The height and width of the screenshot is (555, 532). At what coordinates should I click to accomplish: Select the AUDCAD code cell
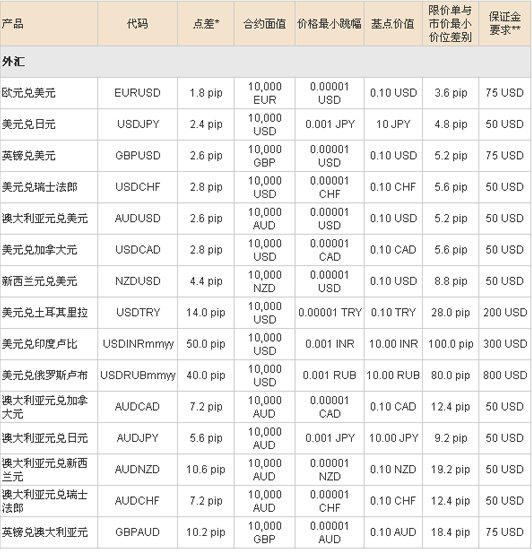pyautogui.click(x=137, y=407)
